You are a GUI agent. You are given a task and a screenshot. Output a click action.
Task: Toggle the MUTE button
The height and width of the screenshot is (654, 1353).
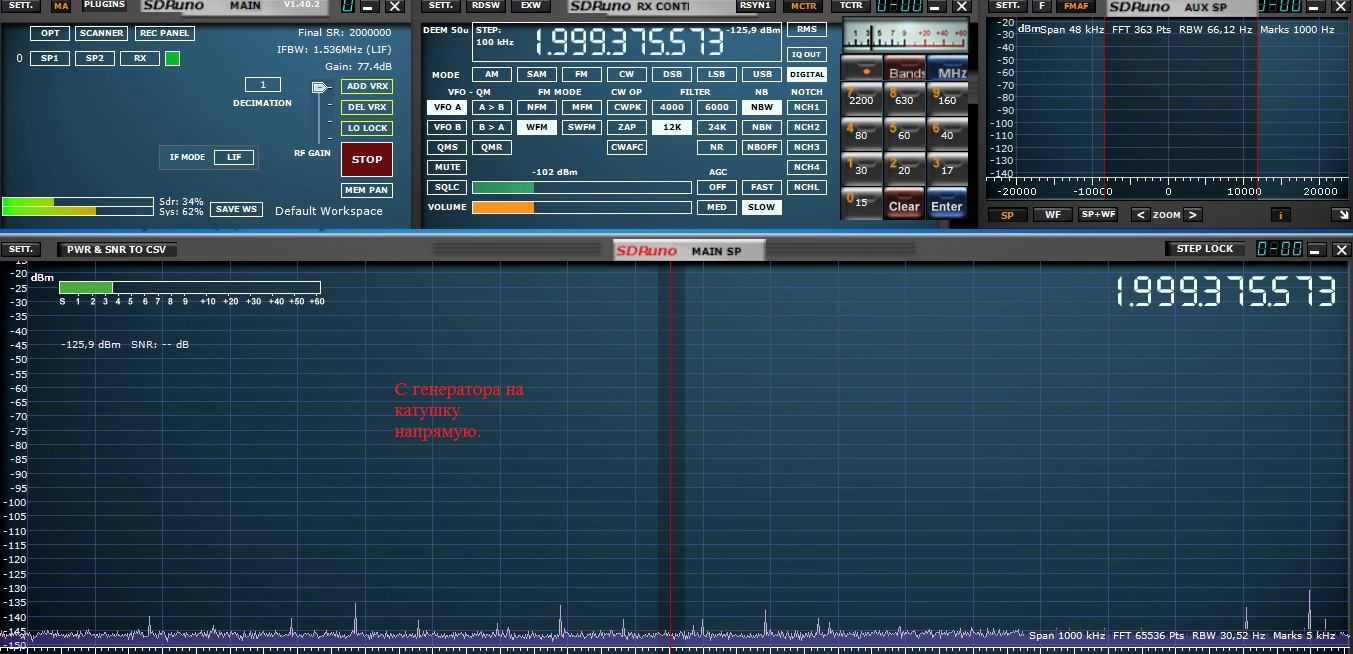tap(447, 167)
